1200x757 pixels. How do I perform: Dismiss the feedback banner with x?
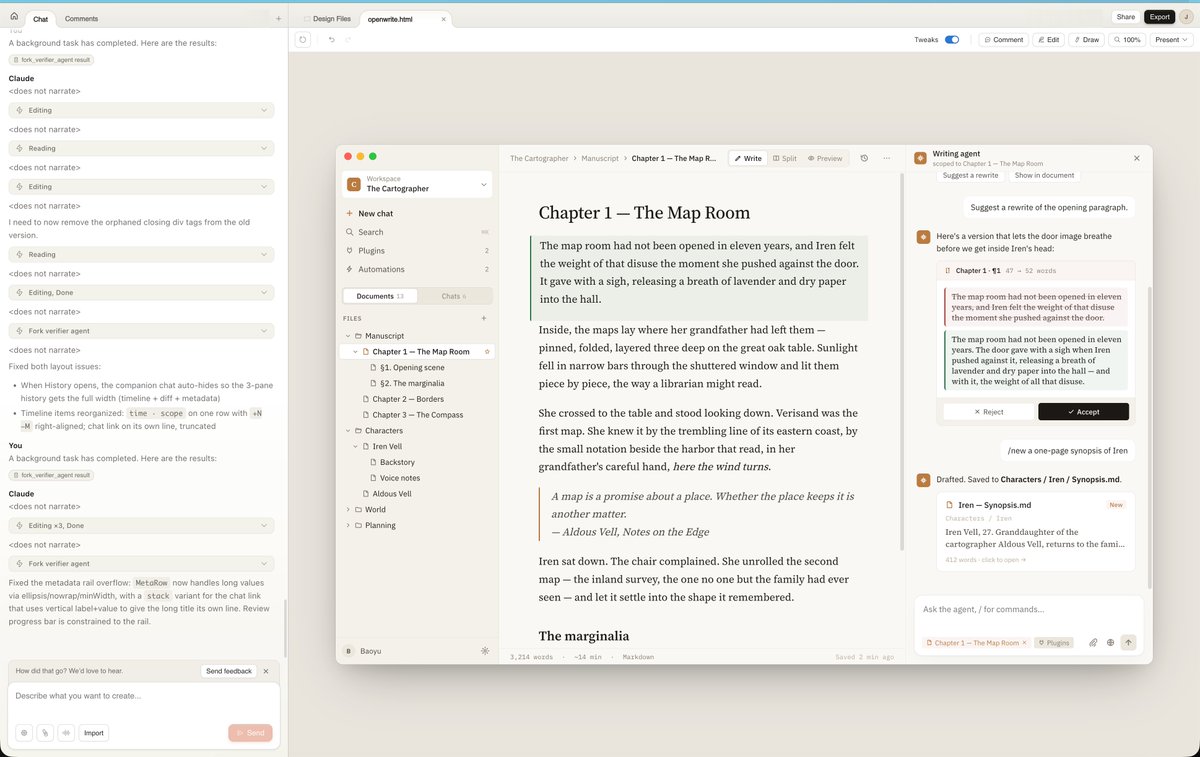coord(266,671)
